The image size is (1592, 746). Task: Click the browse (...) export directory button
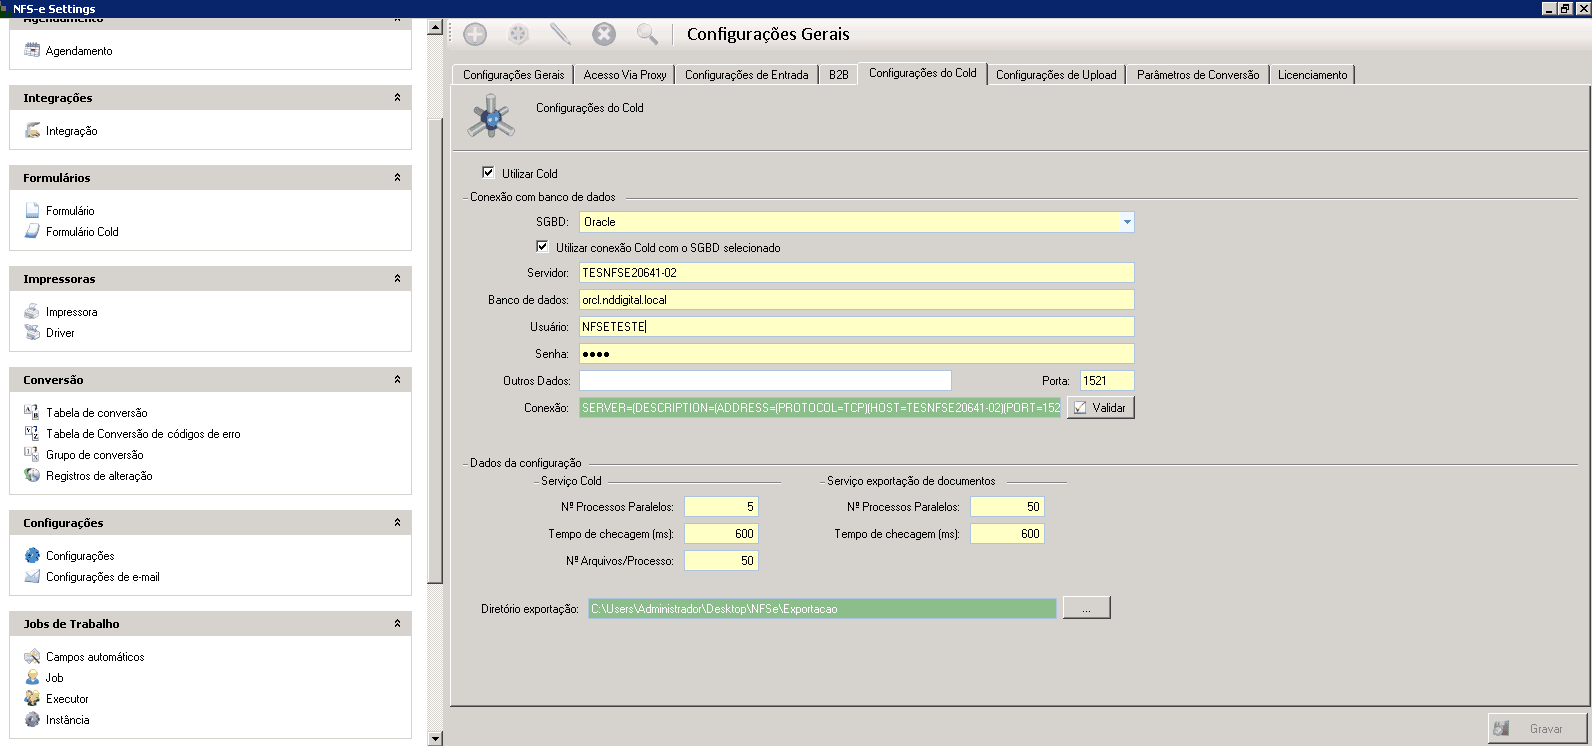[1086, 608]
